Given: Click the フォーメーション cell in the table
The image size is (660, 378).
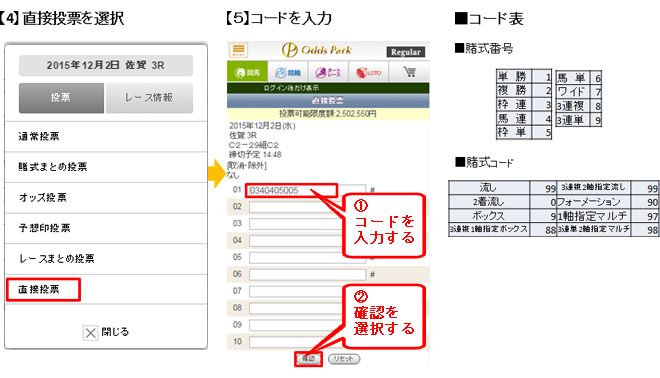Looking at the screenshot, I should point(593,202).
